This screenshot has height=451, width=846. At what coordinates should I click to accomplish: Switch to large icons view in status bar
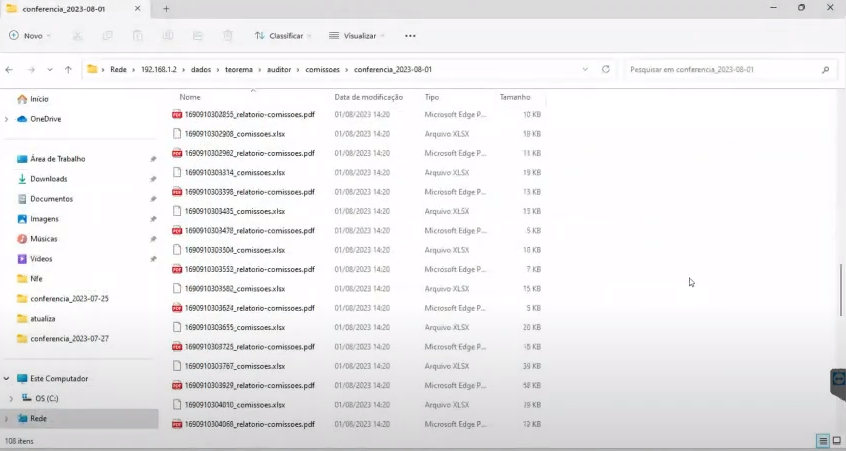pos(837,441)
